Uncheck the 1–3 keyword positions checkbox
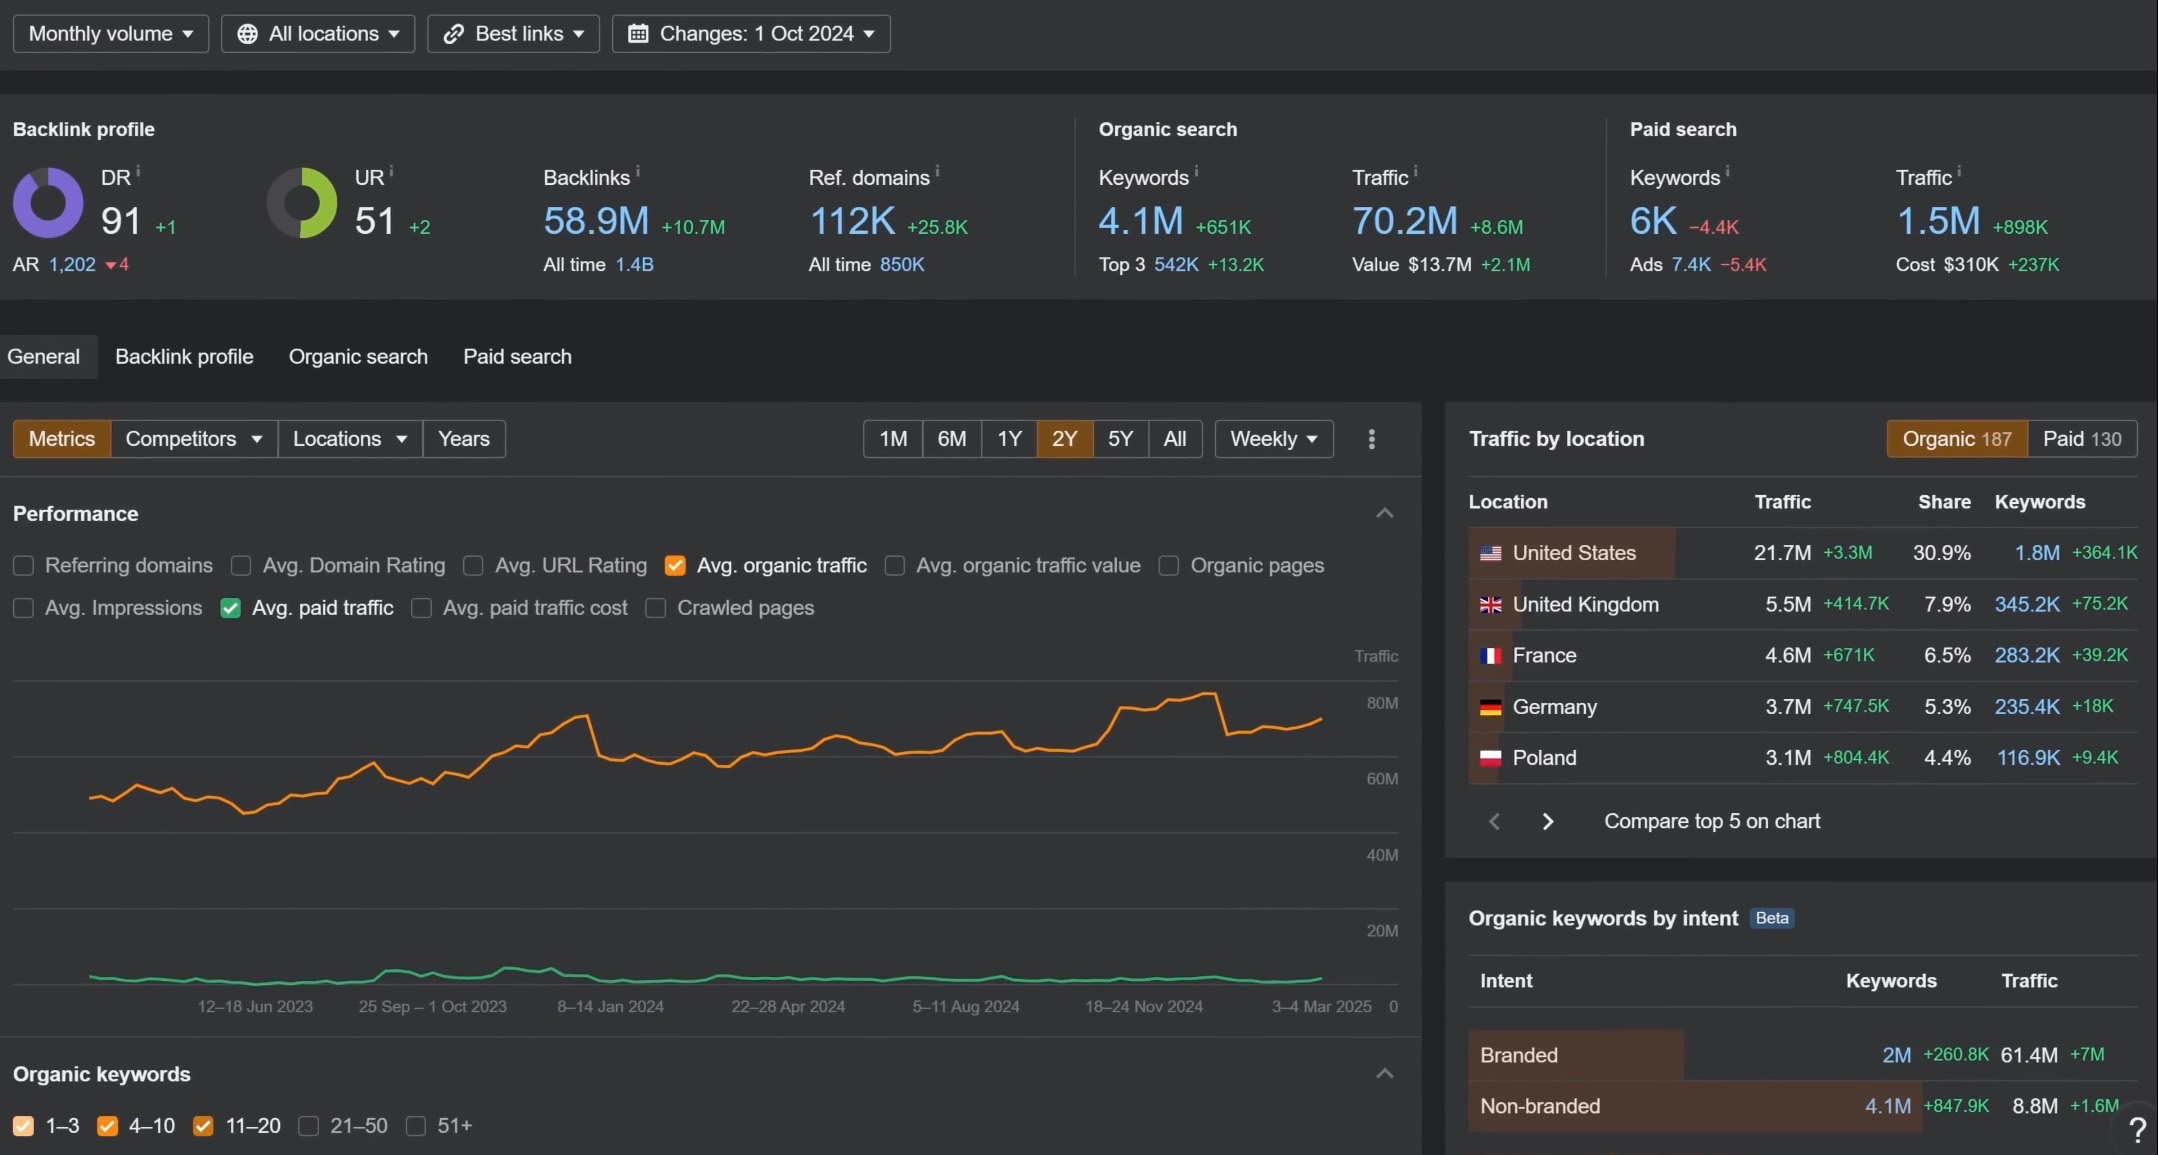 (24, 1126)
